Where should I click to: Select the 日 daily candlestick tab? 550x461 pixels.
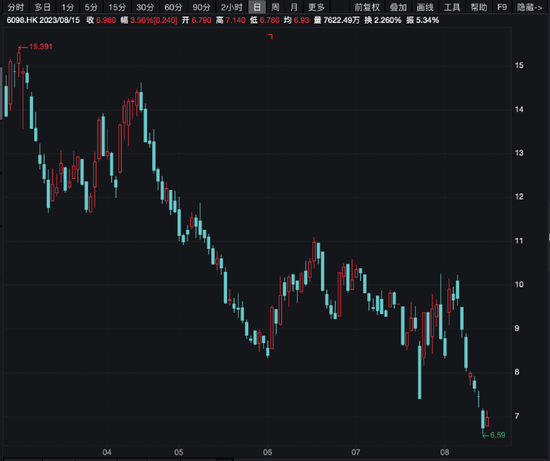click(257, 7)
